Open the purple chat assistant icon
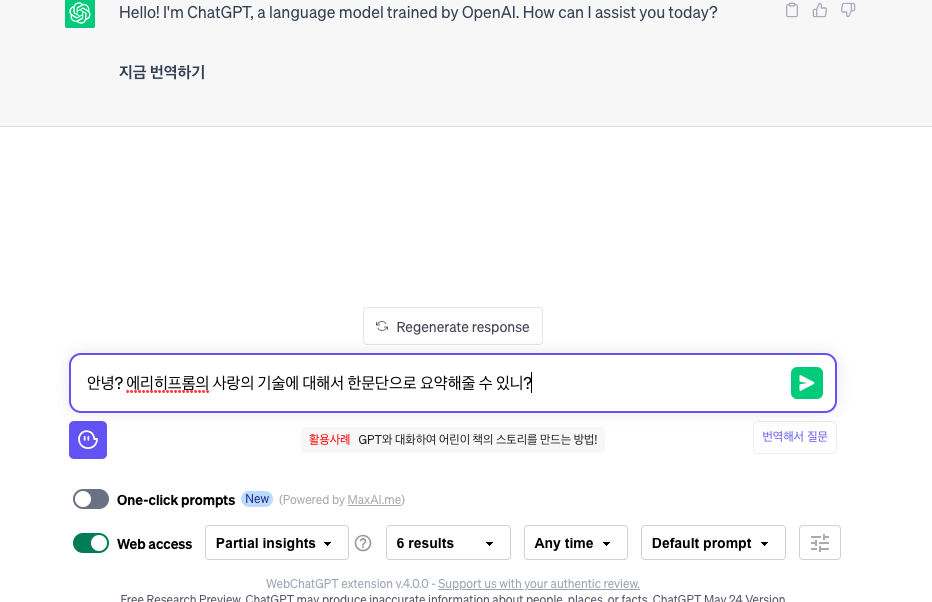932x602 pixels. pyautogui.click(x=88, y=440)
